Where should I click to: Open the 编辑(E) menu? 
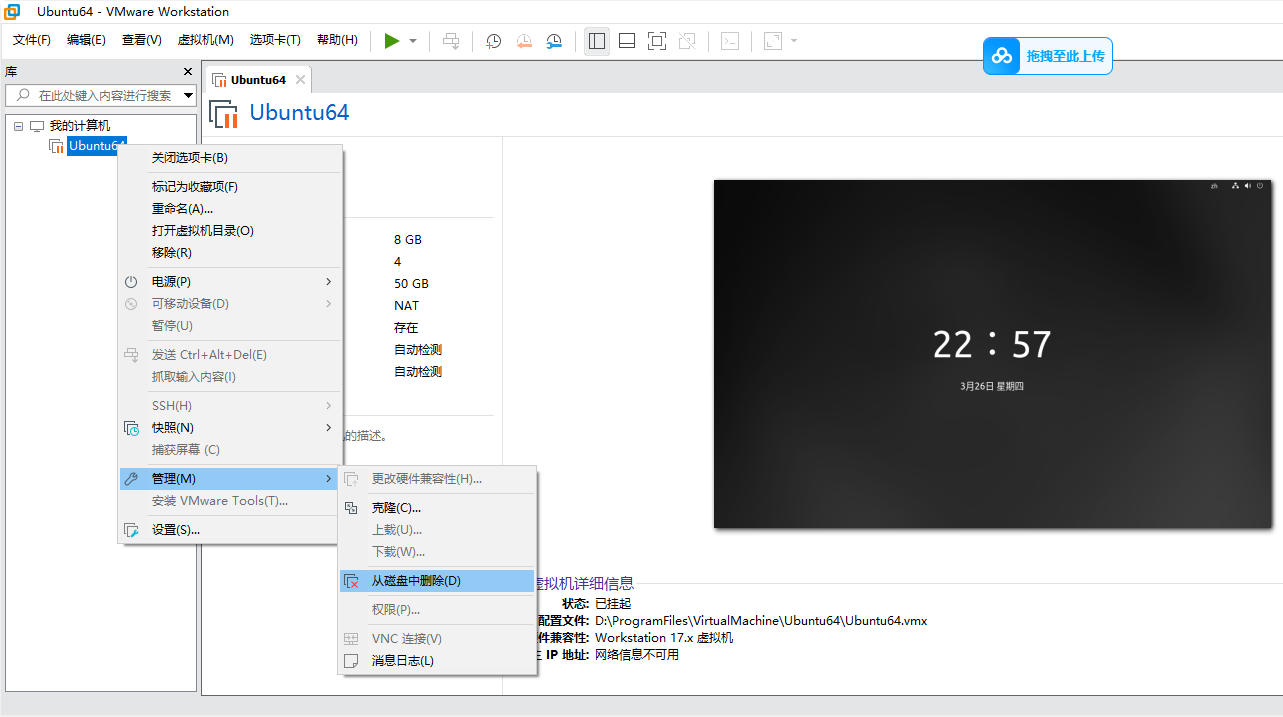click(86, 40)
